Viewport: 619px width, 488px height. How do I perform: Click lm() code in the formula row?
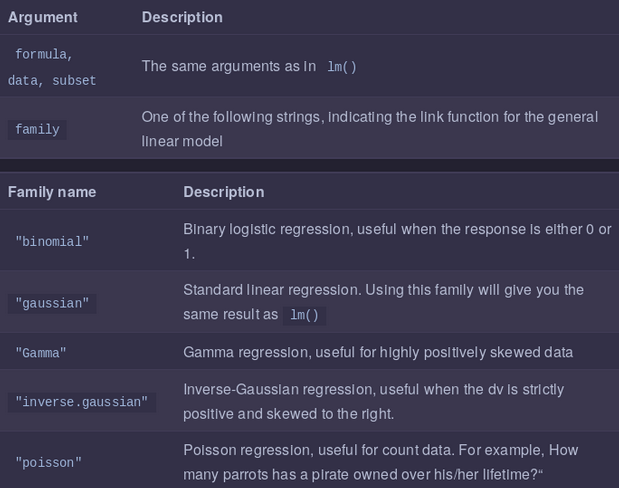click(342, 67)
